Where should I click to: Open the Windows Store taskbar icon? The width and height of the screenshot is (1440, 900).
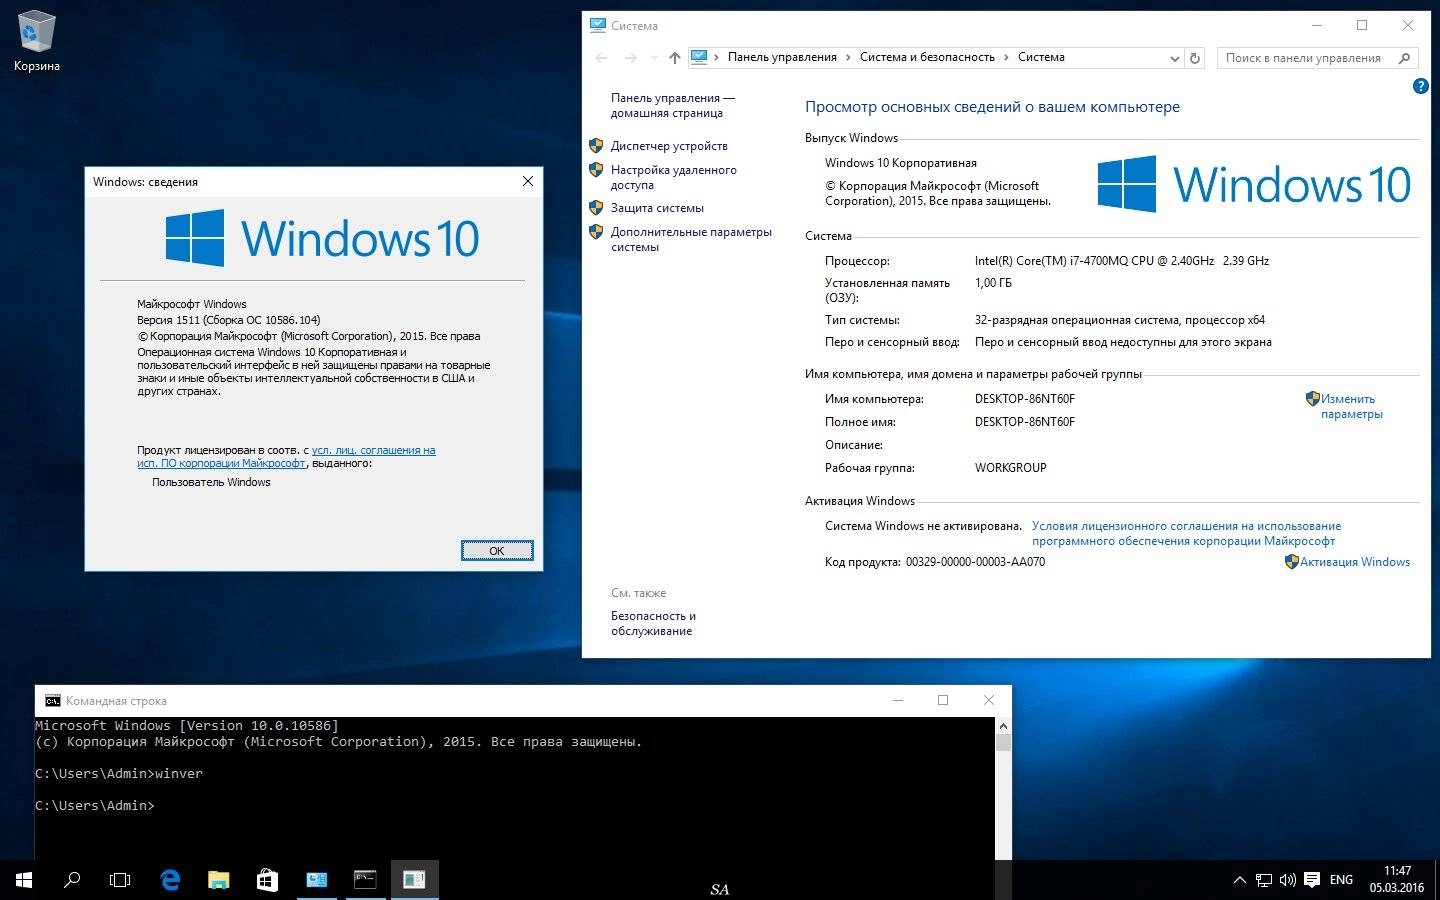(x=267, y=880)
